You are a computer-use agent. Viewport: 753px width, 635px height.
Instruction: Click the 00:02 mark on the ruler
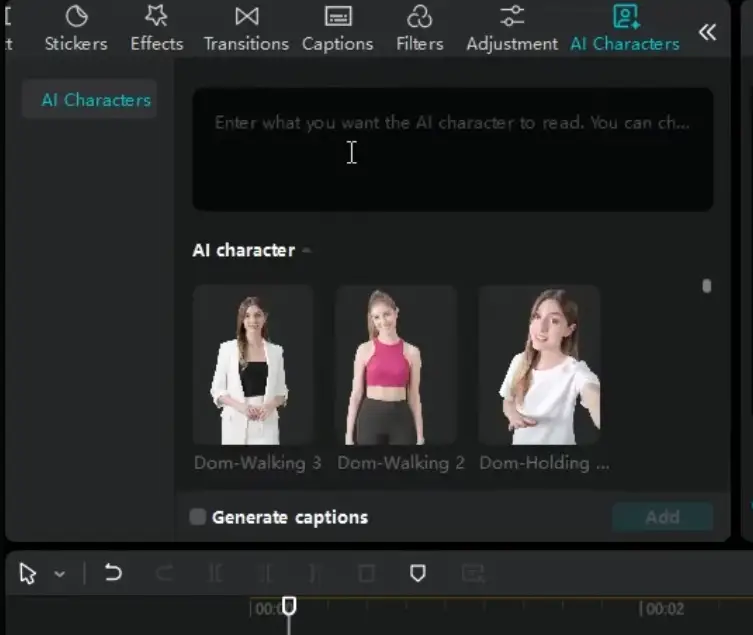point(665,609)
